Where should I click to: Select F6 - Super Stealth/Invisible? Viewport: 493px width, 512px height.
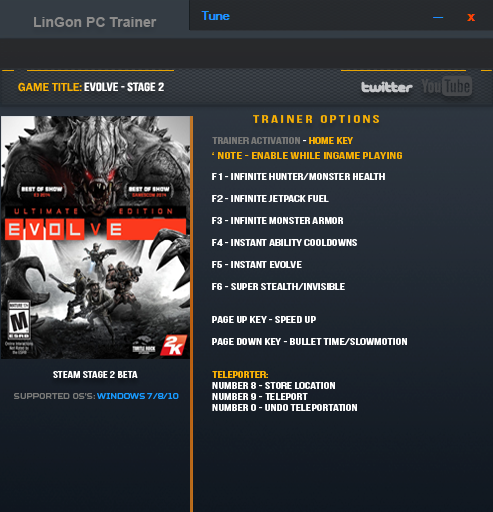[x=278, y=287]
